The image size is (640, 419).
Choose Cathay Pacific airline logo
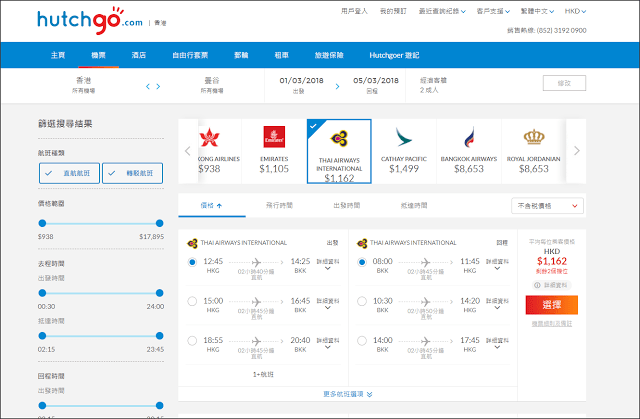point(404,137)
